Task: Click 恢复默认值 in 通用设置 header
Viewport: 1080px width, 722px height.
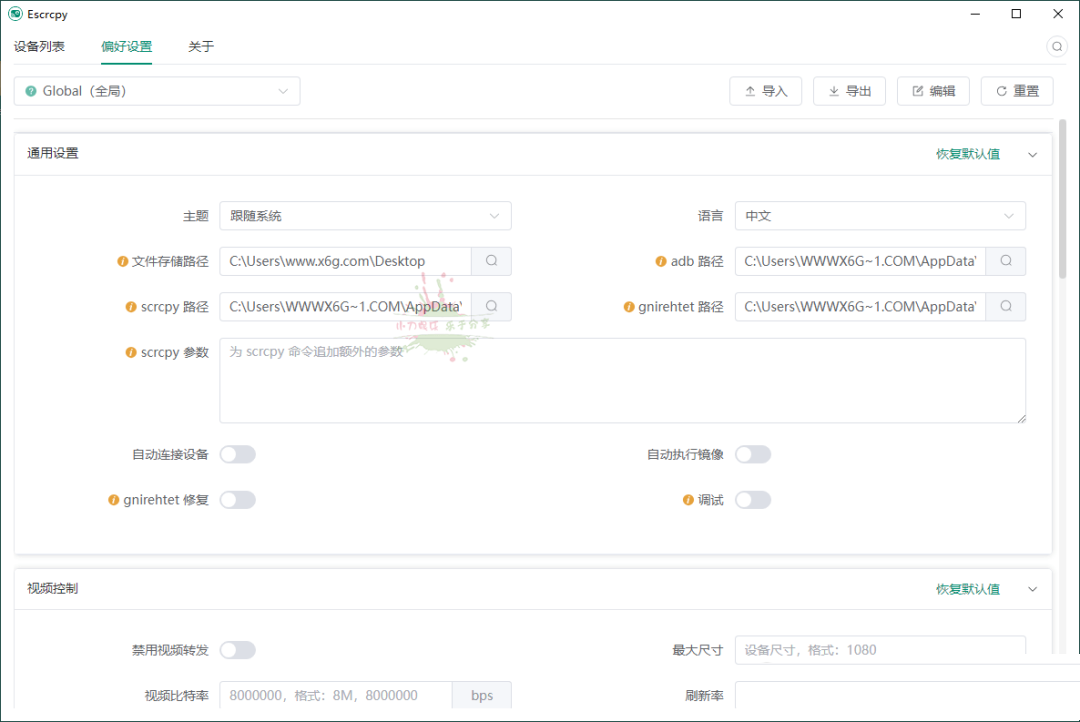Action: click(968, 154)
